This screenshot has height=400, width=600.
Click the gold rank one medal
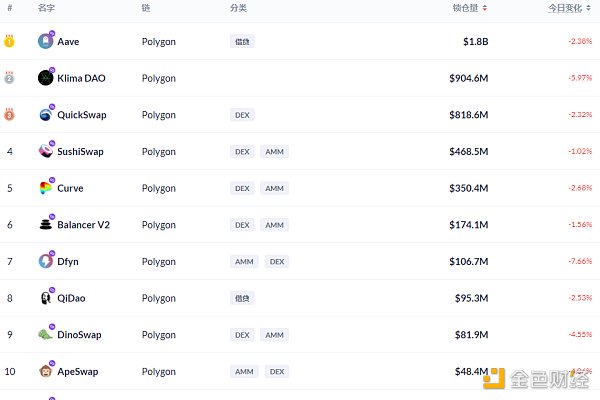point(9,41)
